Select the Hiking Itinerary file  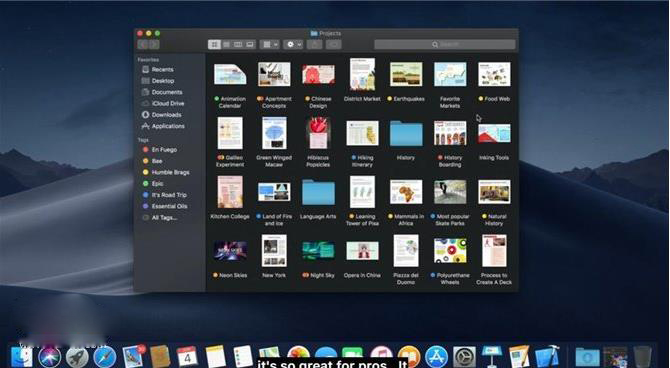pos(362,133)
